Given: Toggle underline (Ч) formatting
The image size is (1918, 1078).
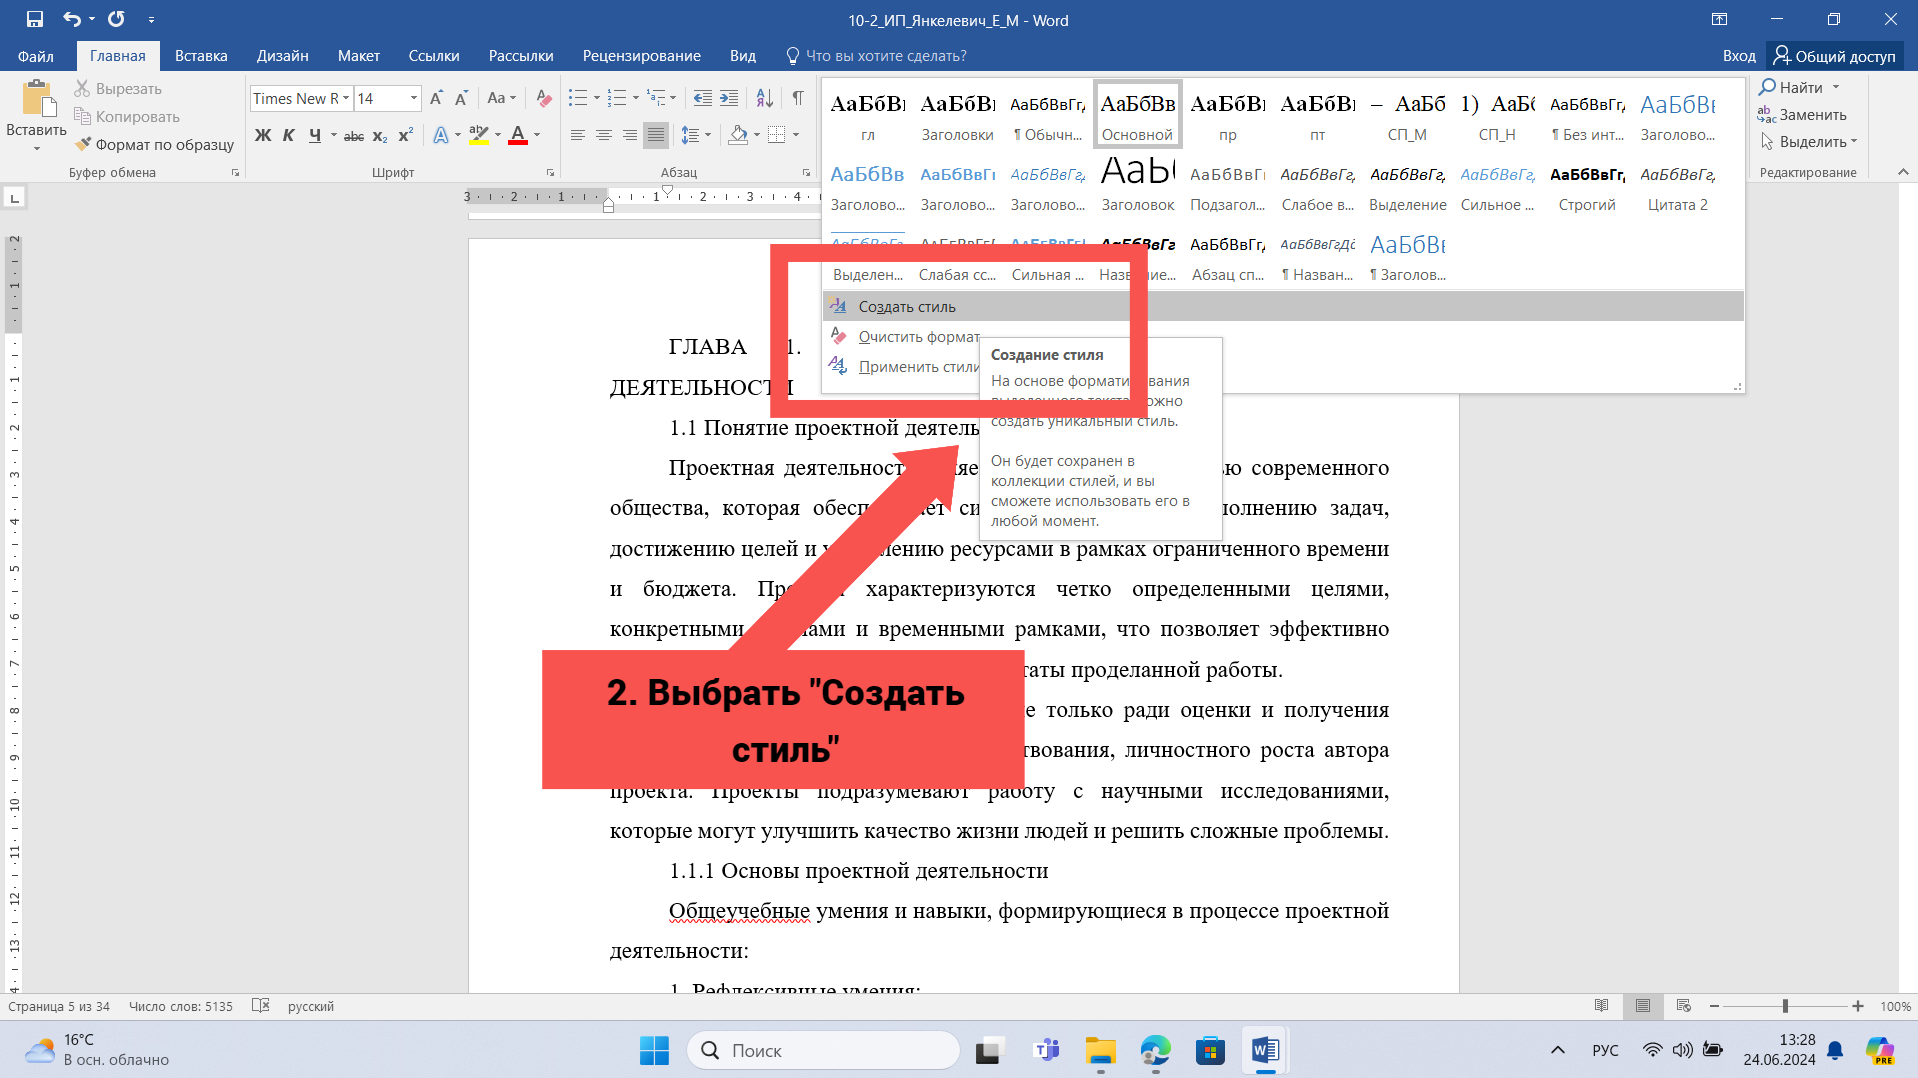Looking at the screenshot, I should tap(314, 135).
